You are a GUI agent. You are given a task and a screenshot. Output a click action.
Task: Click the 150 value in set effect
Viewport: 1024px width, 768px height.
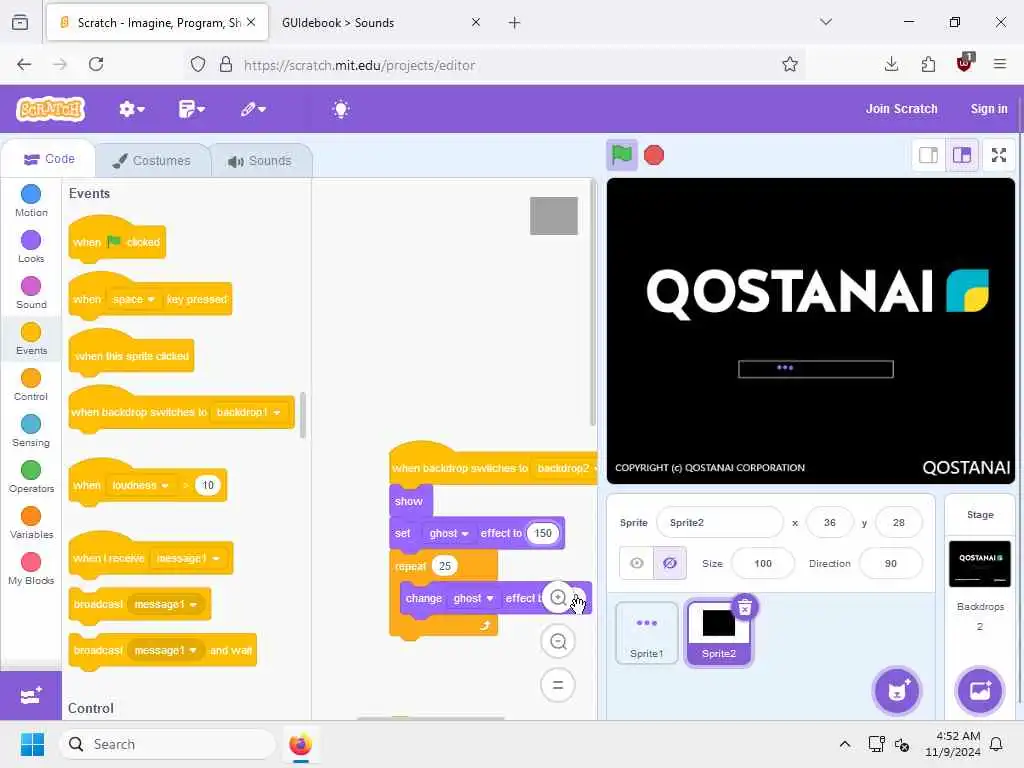(543, 533)
